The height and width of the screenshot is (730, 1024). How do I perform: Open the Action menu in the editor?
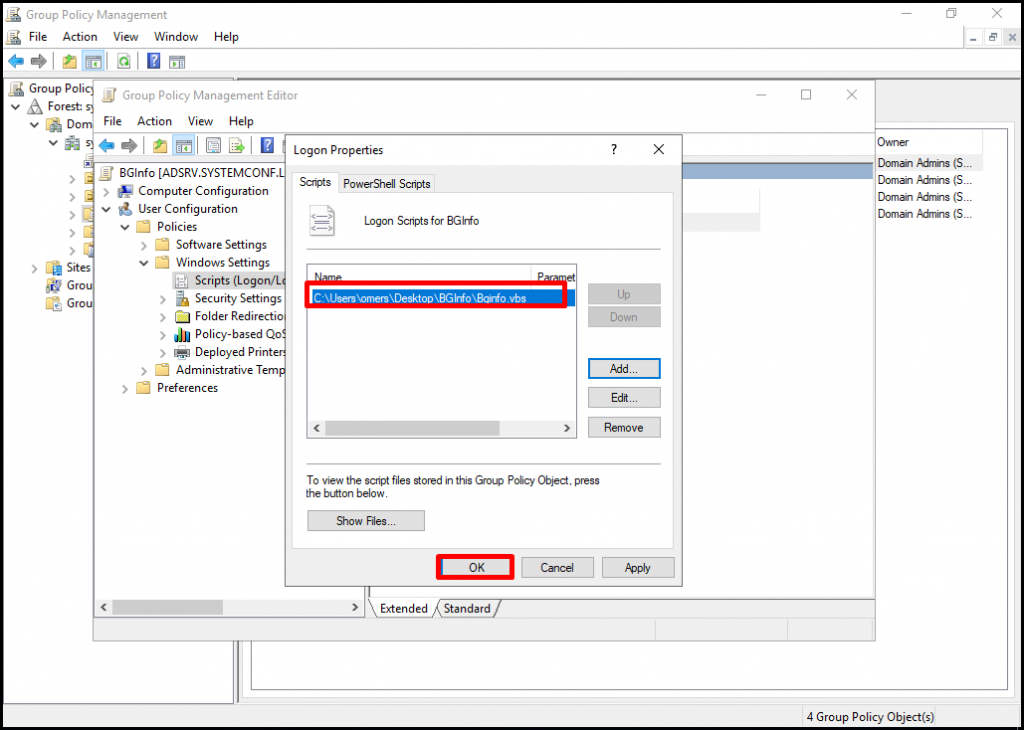click(x=154, y=121)
